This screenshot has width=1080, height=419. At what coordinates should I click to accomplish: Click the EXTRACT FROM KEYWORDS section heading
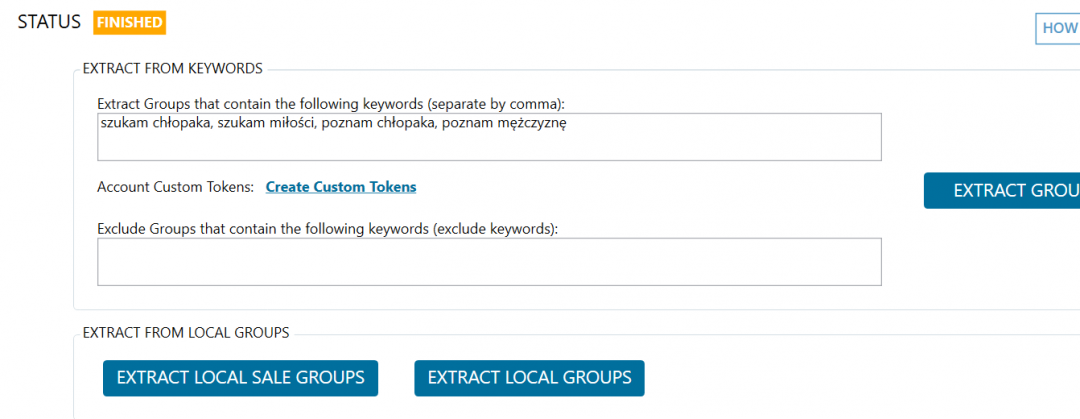[x=172, y=69]
